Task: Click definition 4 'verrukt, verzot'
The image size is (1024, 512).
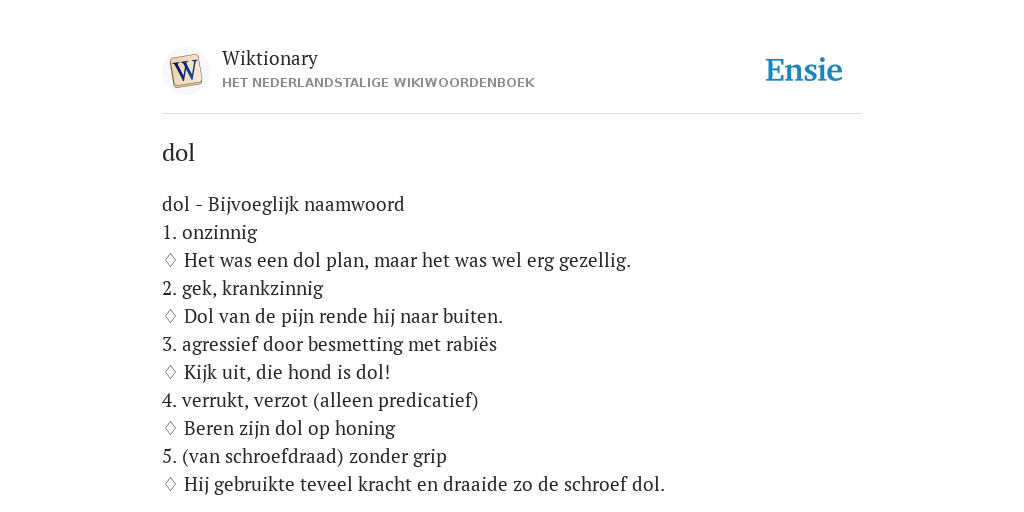Action: pos(320,400)
